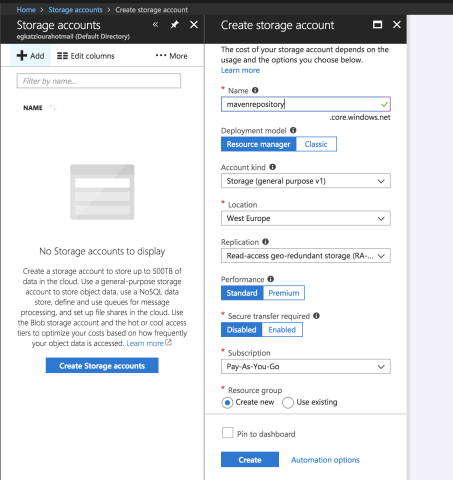Click the Name field containing mavenrepository
453x480 pixels.
tap(306, 104)
